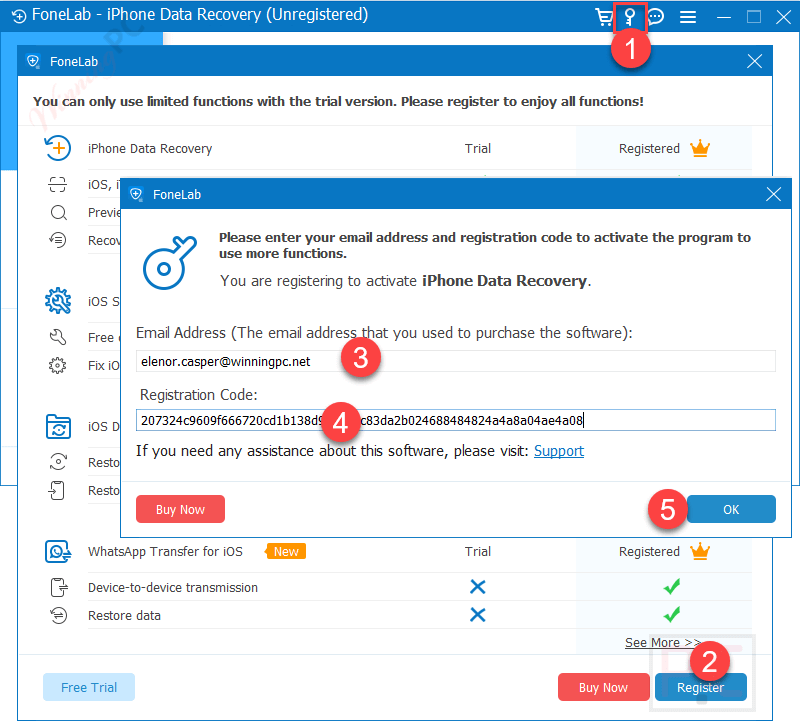Open the Support link
The width and height of the screenshot is (800, 721).
pos(558,451)
